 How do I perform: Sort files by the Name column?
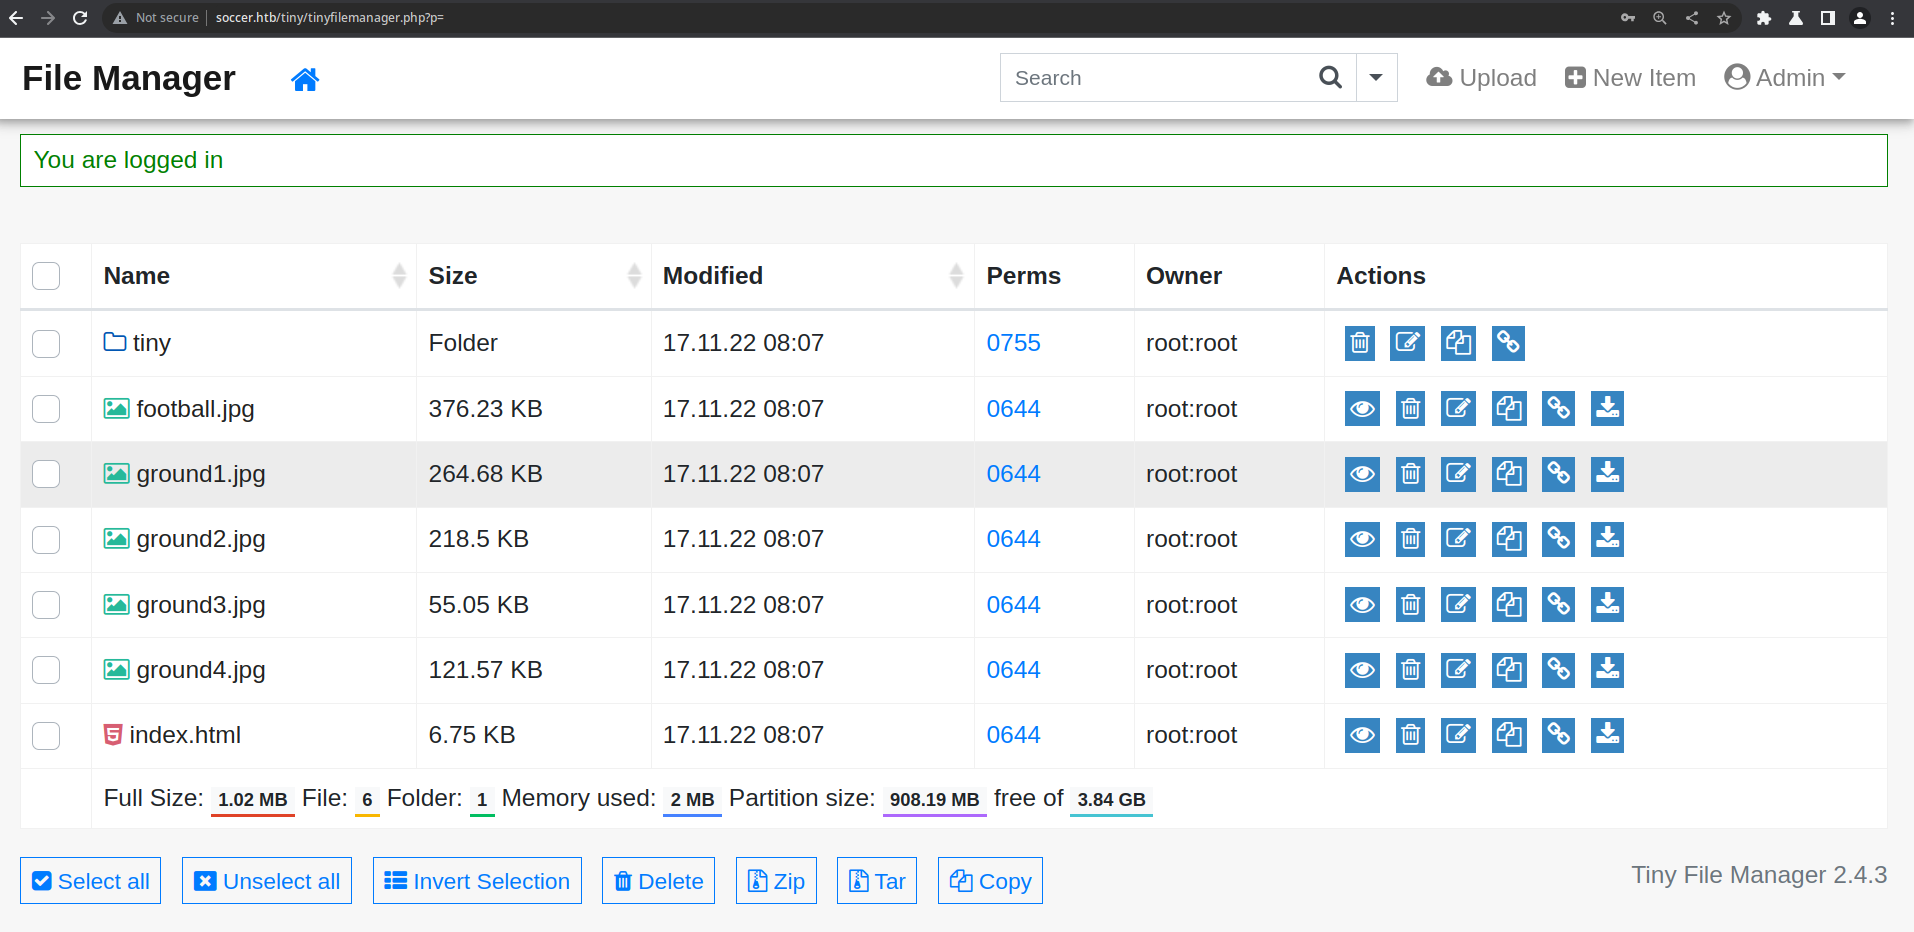click(x=137, y=276)
